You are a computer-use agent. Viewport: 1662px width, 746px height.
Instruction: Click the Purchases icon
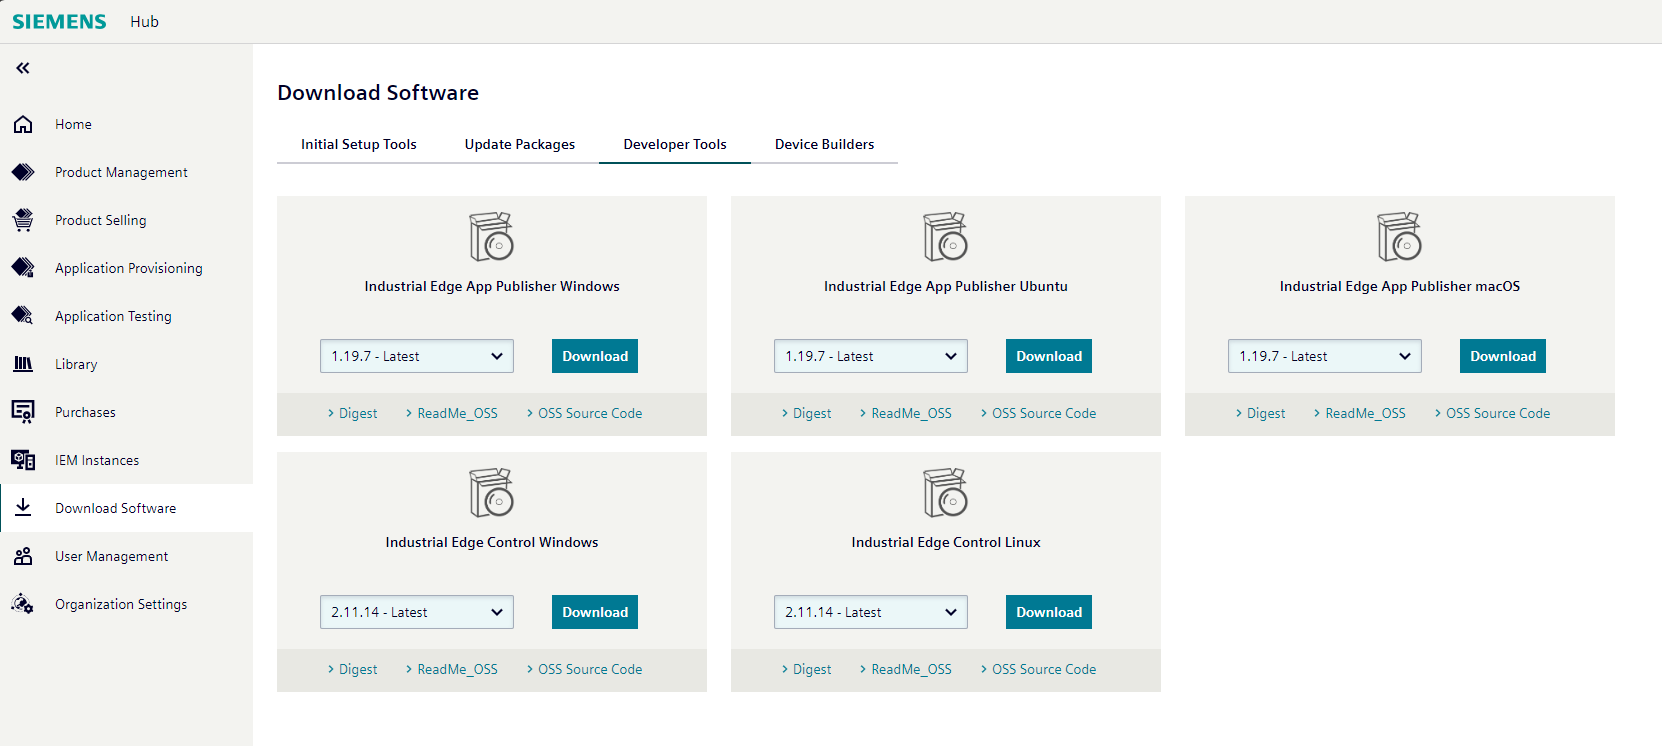tap(23, 412)
